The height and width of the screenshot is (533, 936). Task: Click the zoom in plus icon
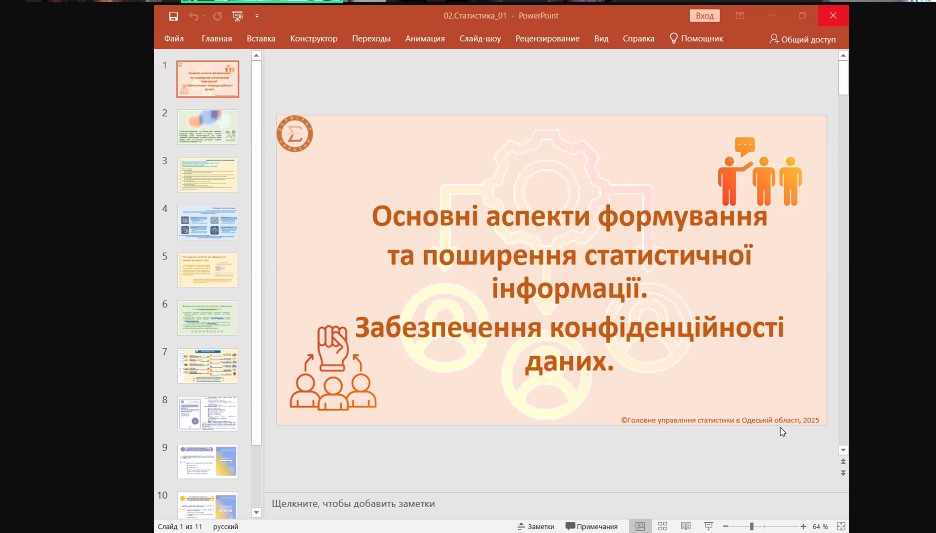pyautogui.click(x=803, y=526)
